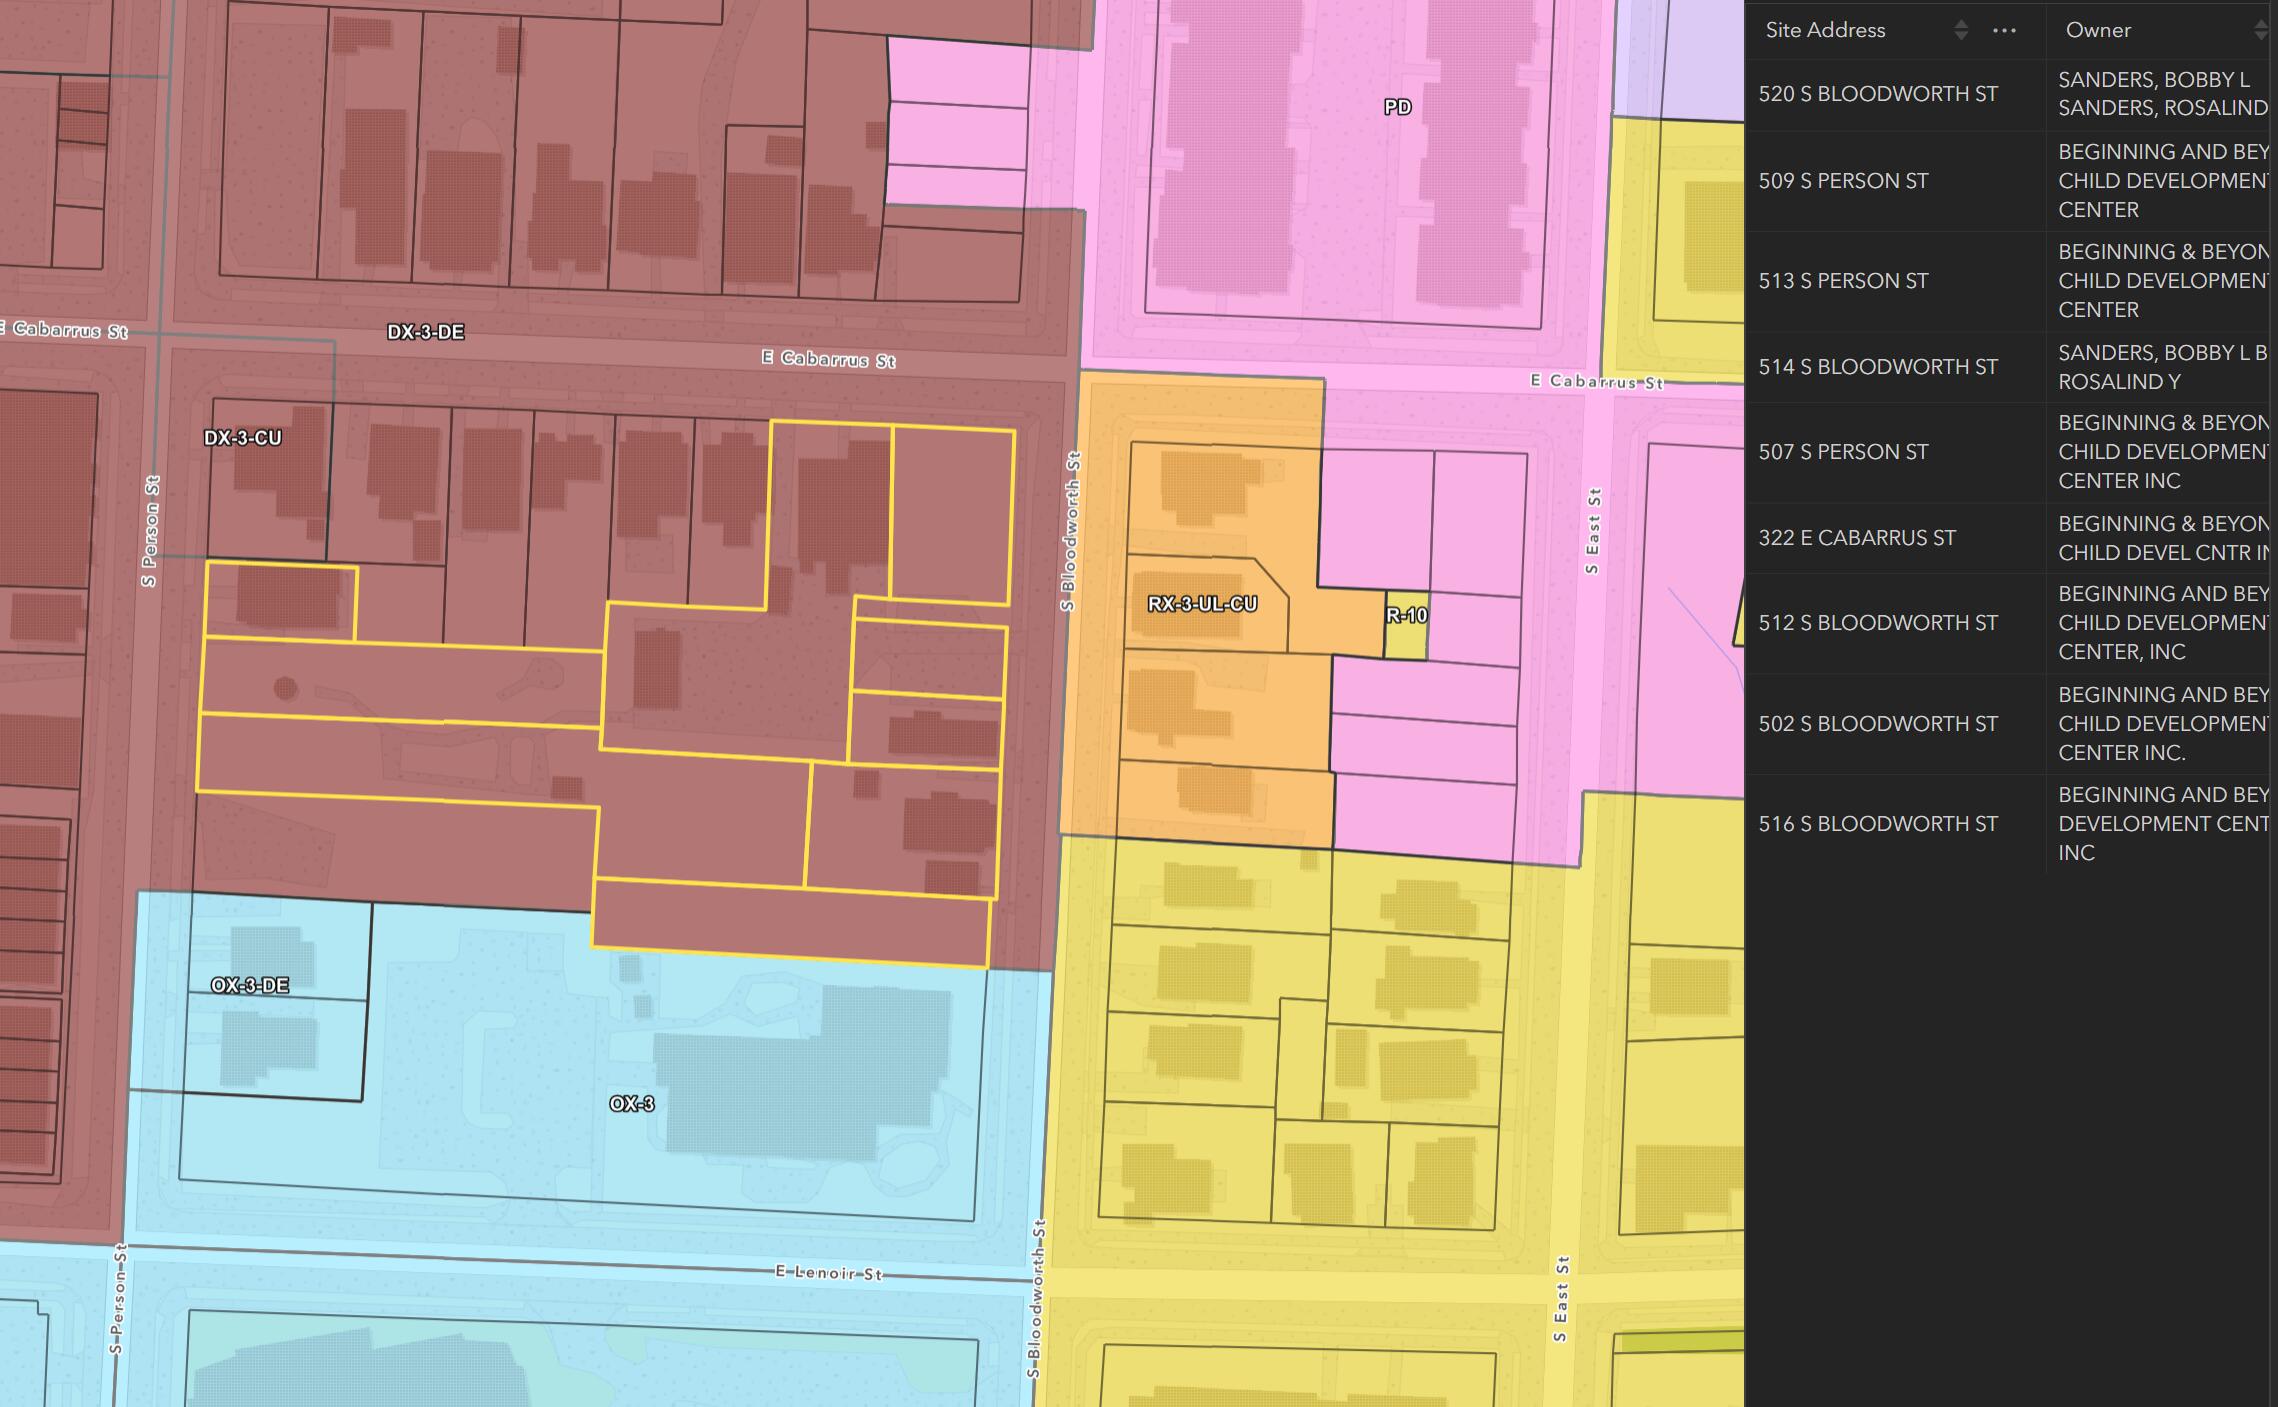Click the OX-3-DE labeled blue parcel
Viewport: 2278px width, 1407px height.
click(x=250, y=986)
